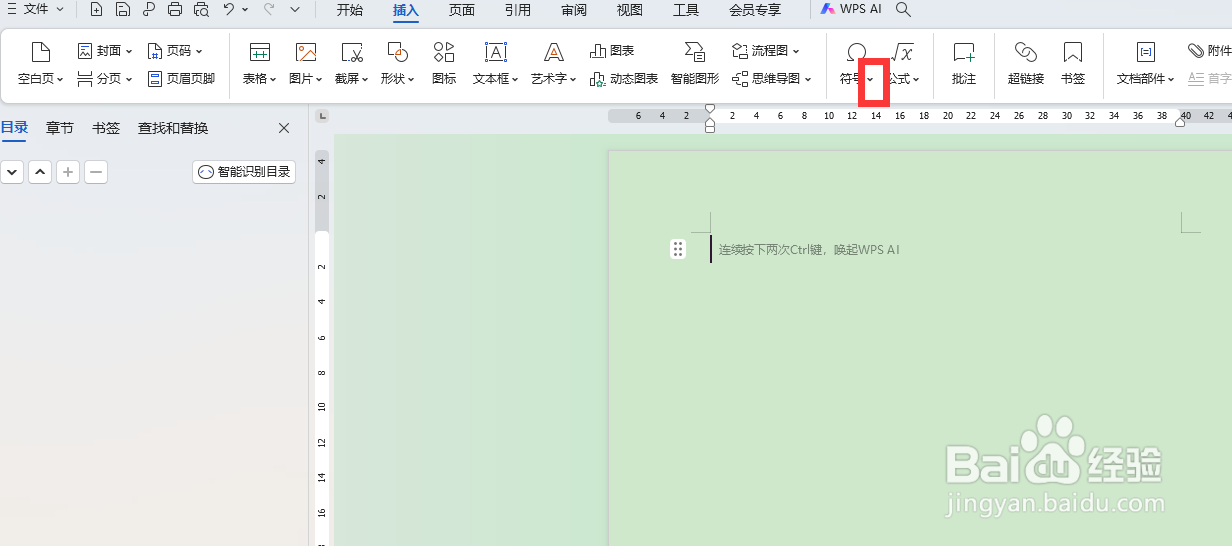Screen dimensions: 1232x546
Task: Click the search magnifier icon
Action: pyautogui.click(x=903, y=10)
